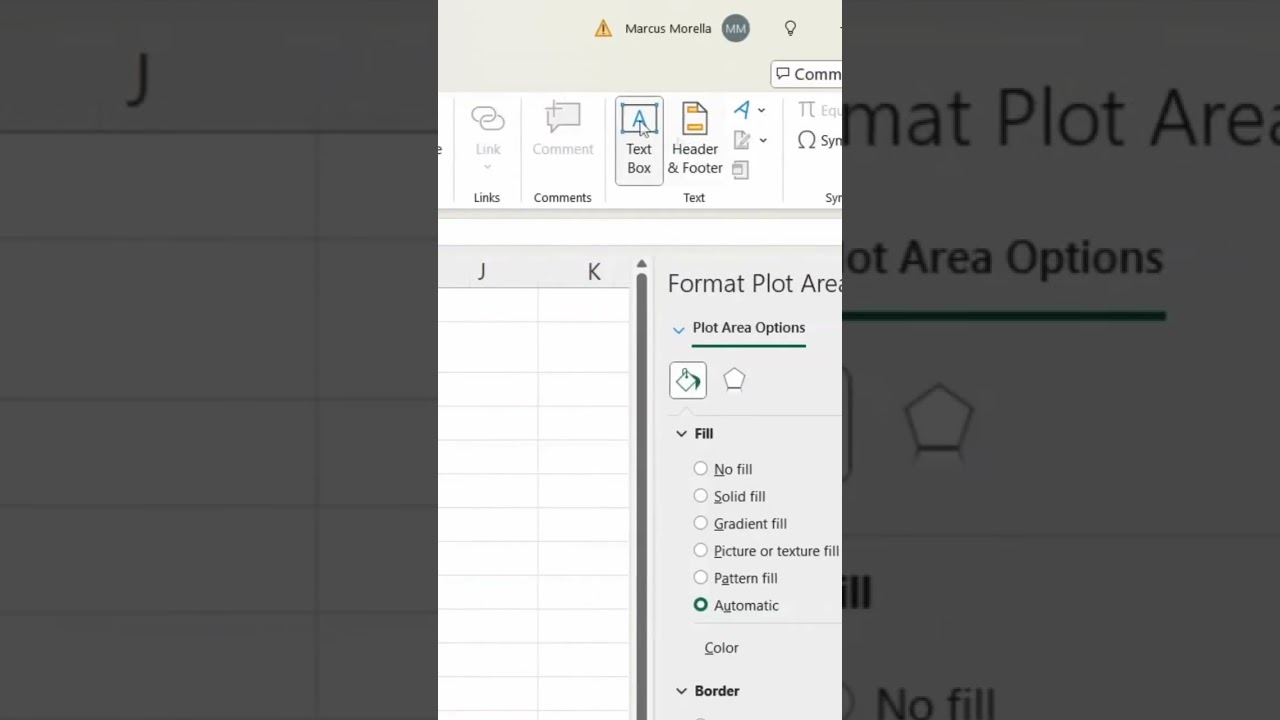
Task: Select the Fill & Line paint bucket tab
Action: click(688, 380)
